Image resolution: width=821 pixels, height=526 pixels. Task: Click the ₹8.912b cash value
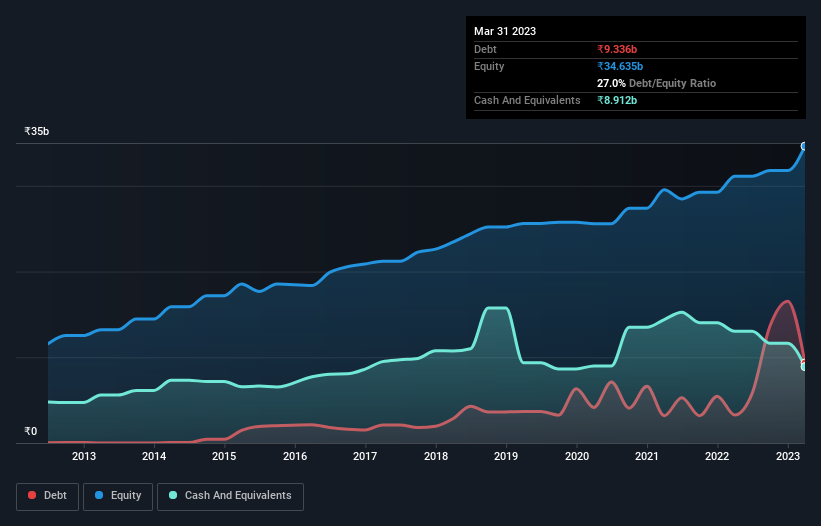[x=617, y=100]
